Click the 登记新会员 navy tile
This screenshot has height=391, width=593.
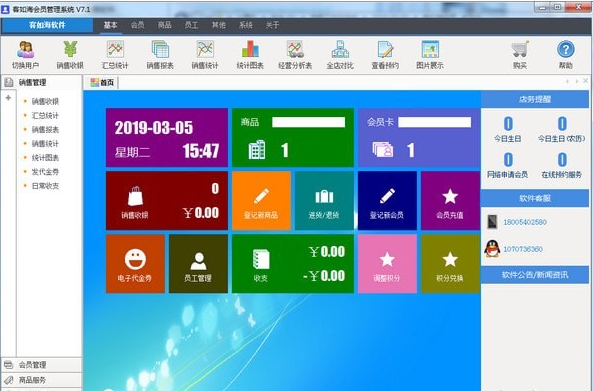tap(387, 200)
